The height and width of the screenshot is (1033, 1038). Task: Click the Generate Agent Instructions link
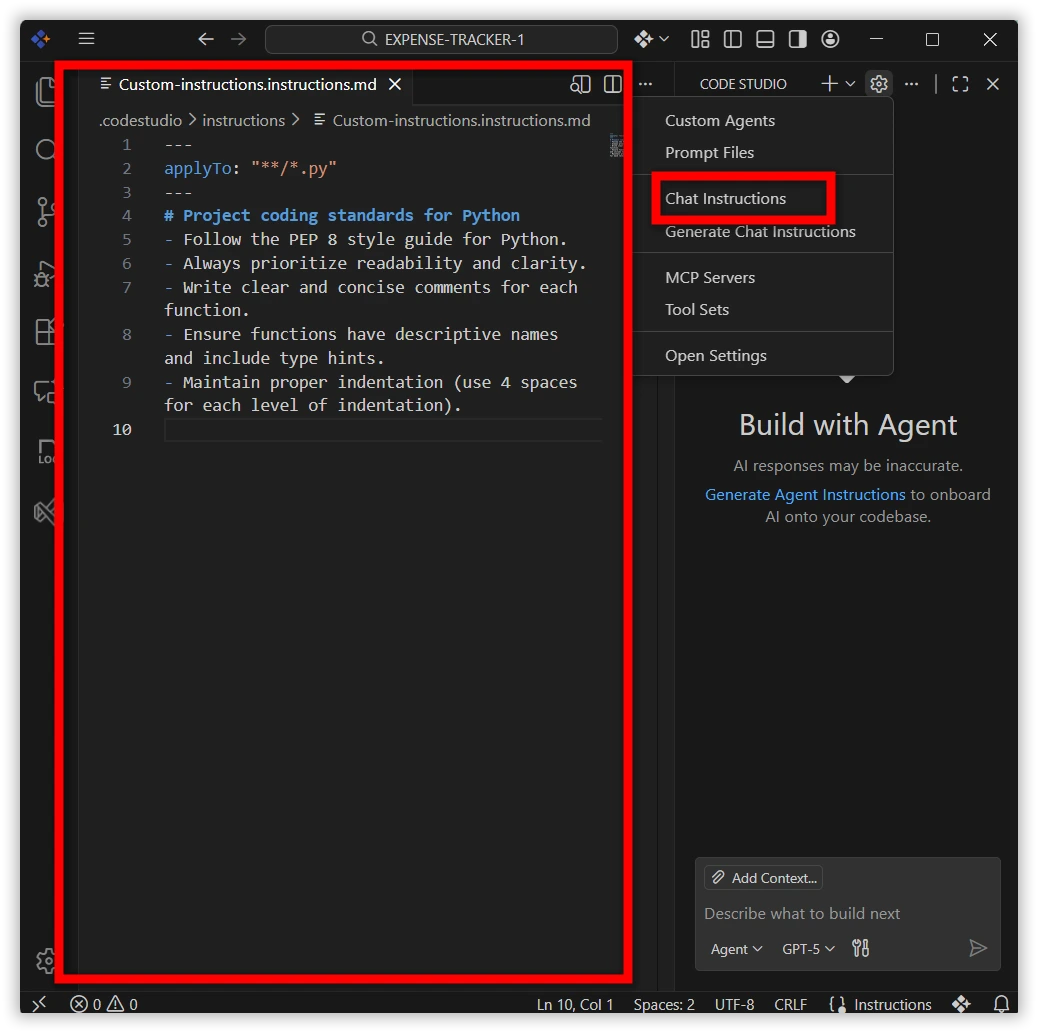(x=805, y=494)
